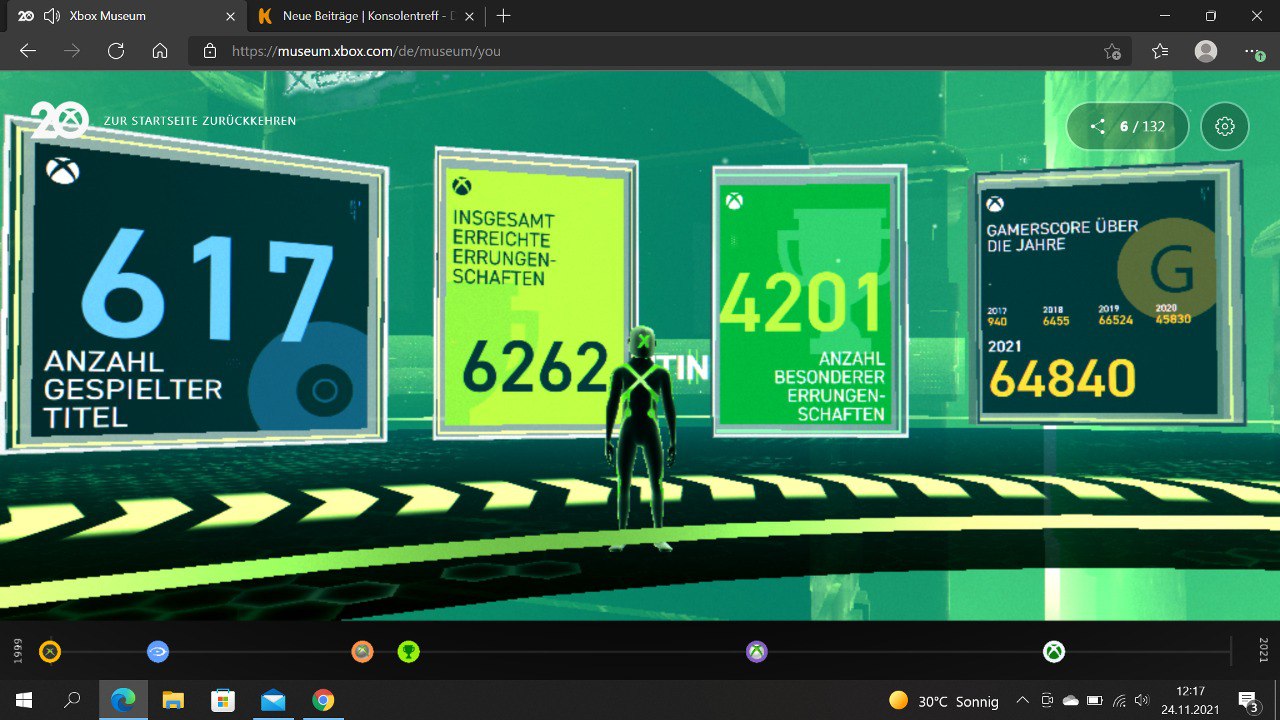Open the museum settings gear
1280x720 pixels.
tap(1225, 126)
